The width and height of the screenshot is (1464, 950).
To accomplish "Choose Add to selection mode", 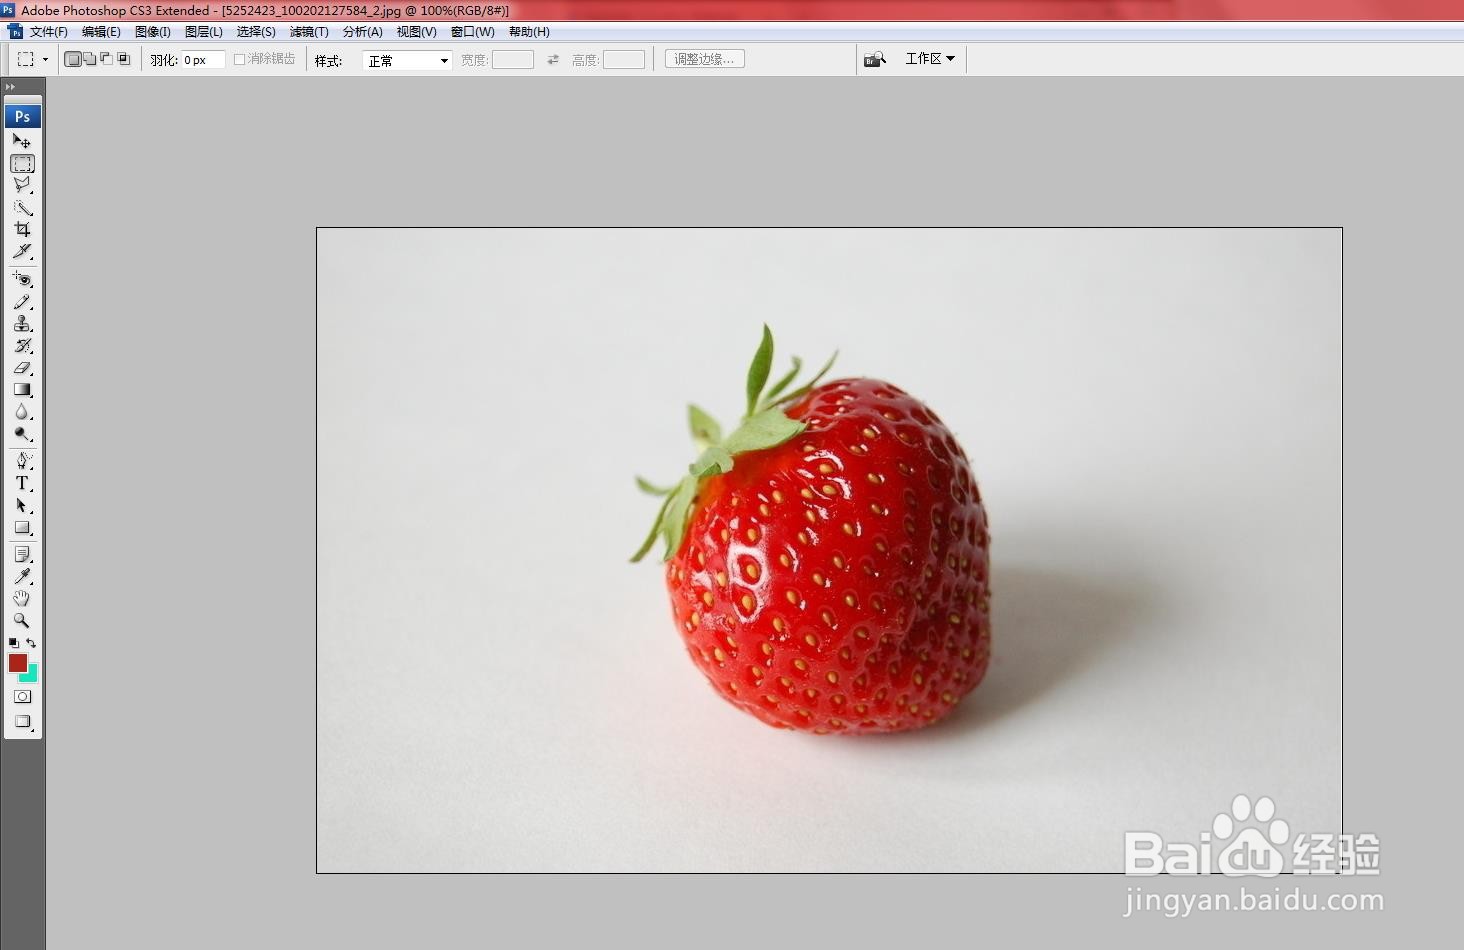I will pyautogui.click(x=90, y=59).
